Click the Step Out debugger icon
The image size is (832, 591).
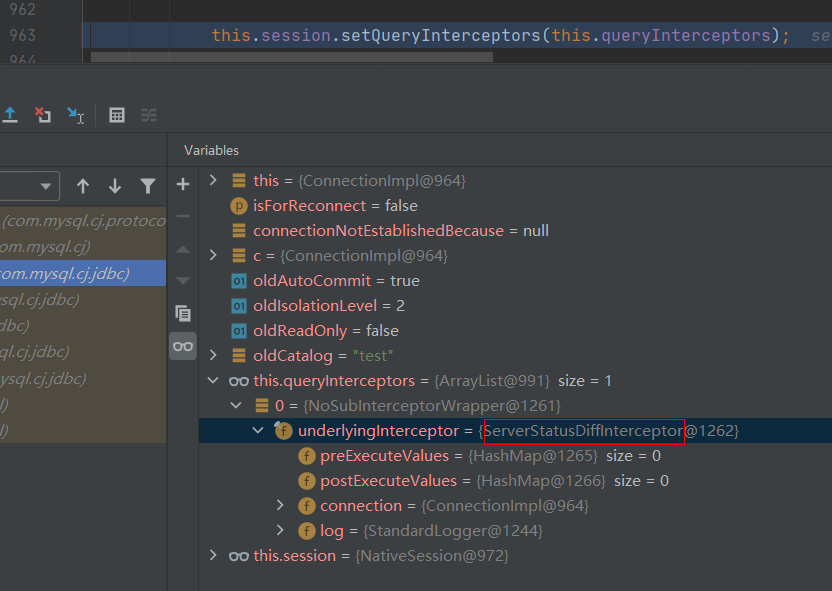click(10, 115)
